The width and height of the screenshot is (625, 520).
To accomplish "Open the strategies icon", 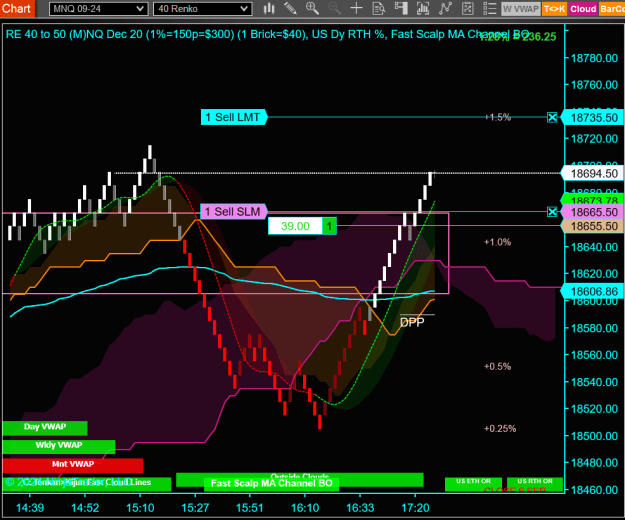I will pos(467,8).
